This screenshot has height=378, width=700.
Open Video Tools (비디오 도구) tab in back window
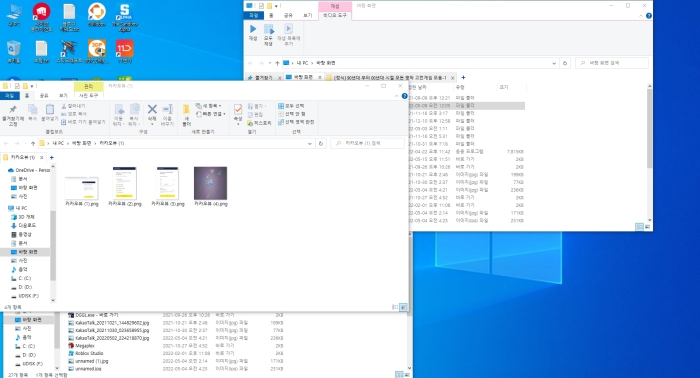(x=335, y=15)
